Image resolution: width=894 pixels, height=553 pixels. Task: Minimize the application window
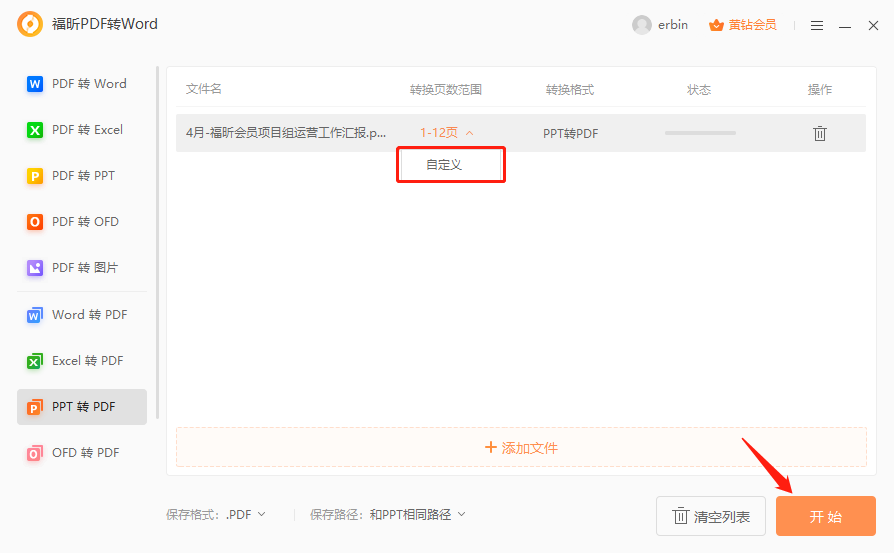click(x=845, y=26)
